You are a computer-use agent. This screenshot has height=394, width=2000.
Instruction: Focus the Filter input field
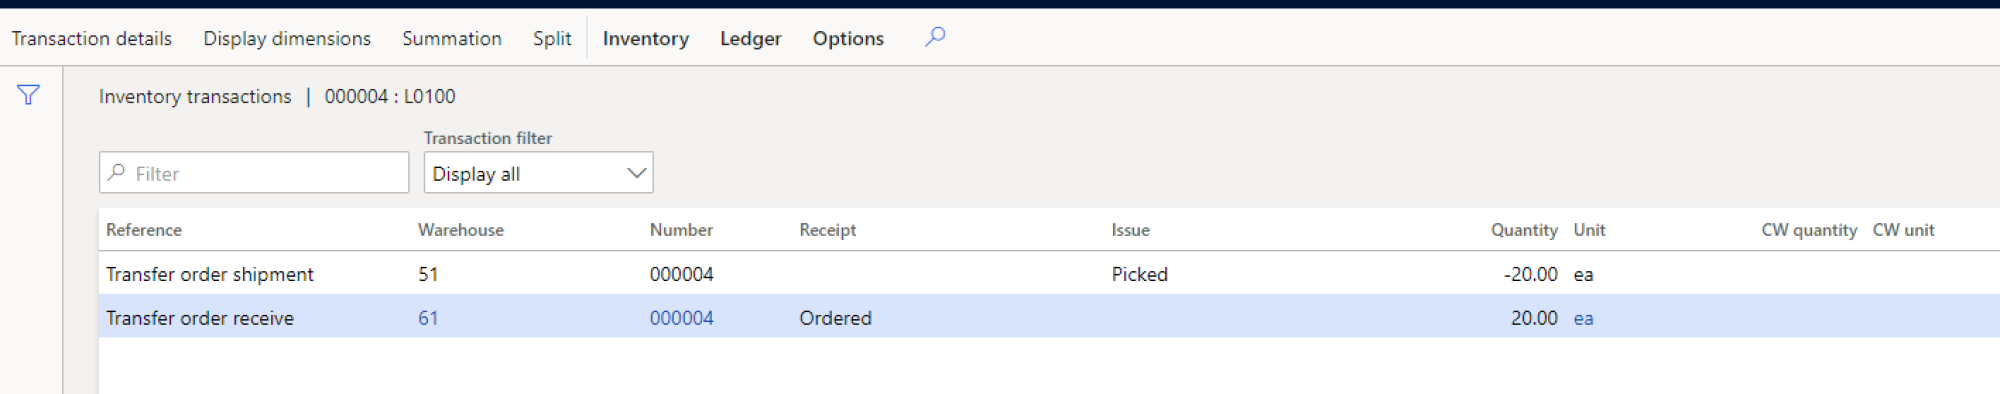tap(254, 173)
